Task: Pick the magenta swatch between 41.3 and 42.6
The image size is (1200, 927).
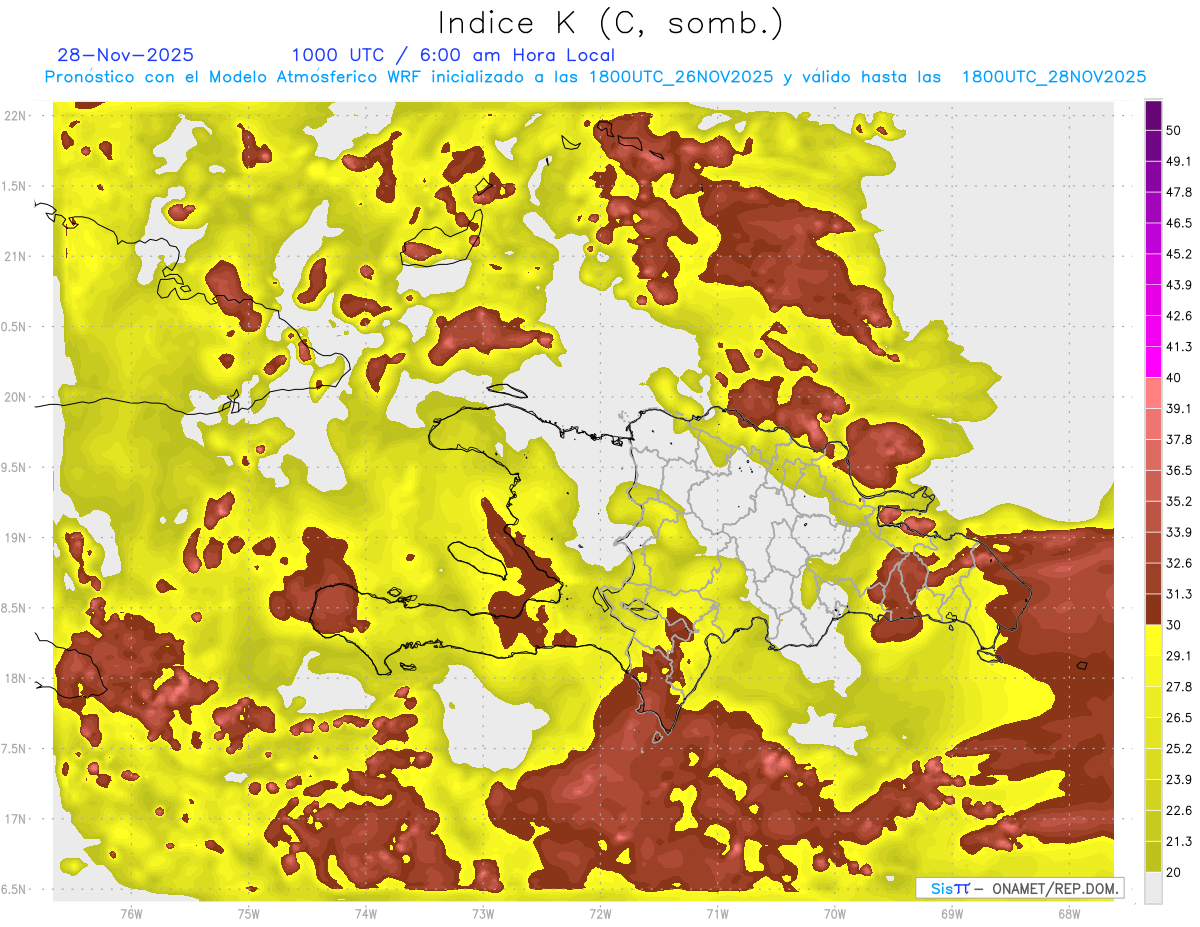Action: tap(1153, 332)
